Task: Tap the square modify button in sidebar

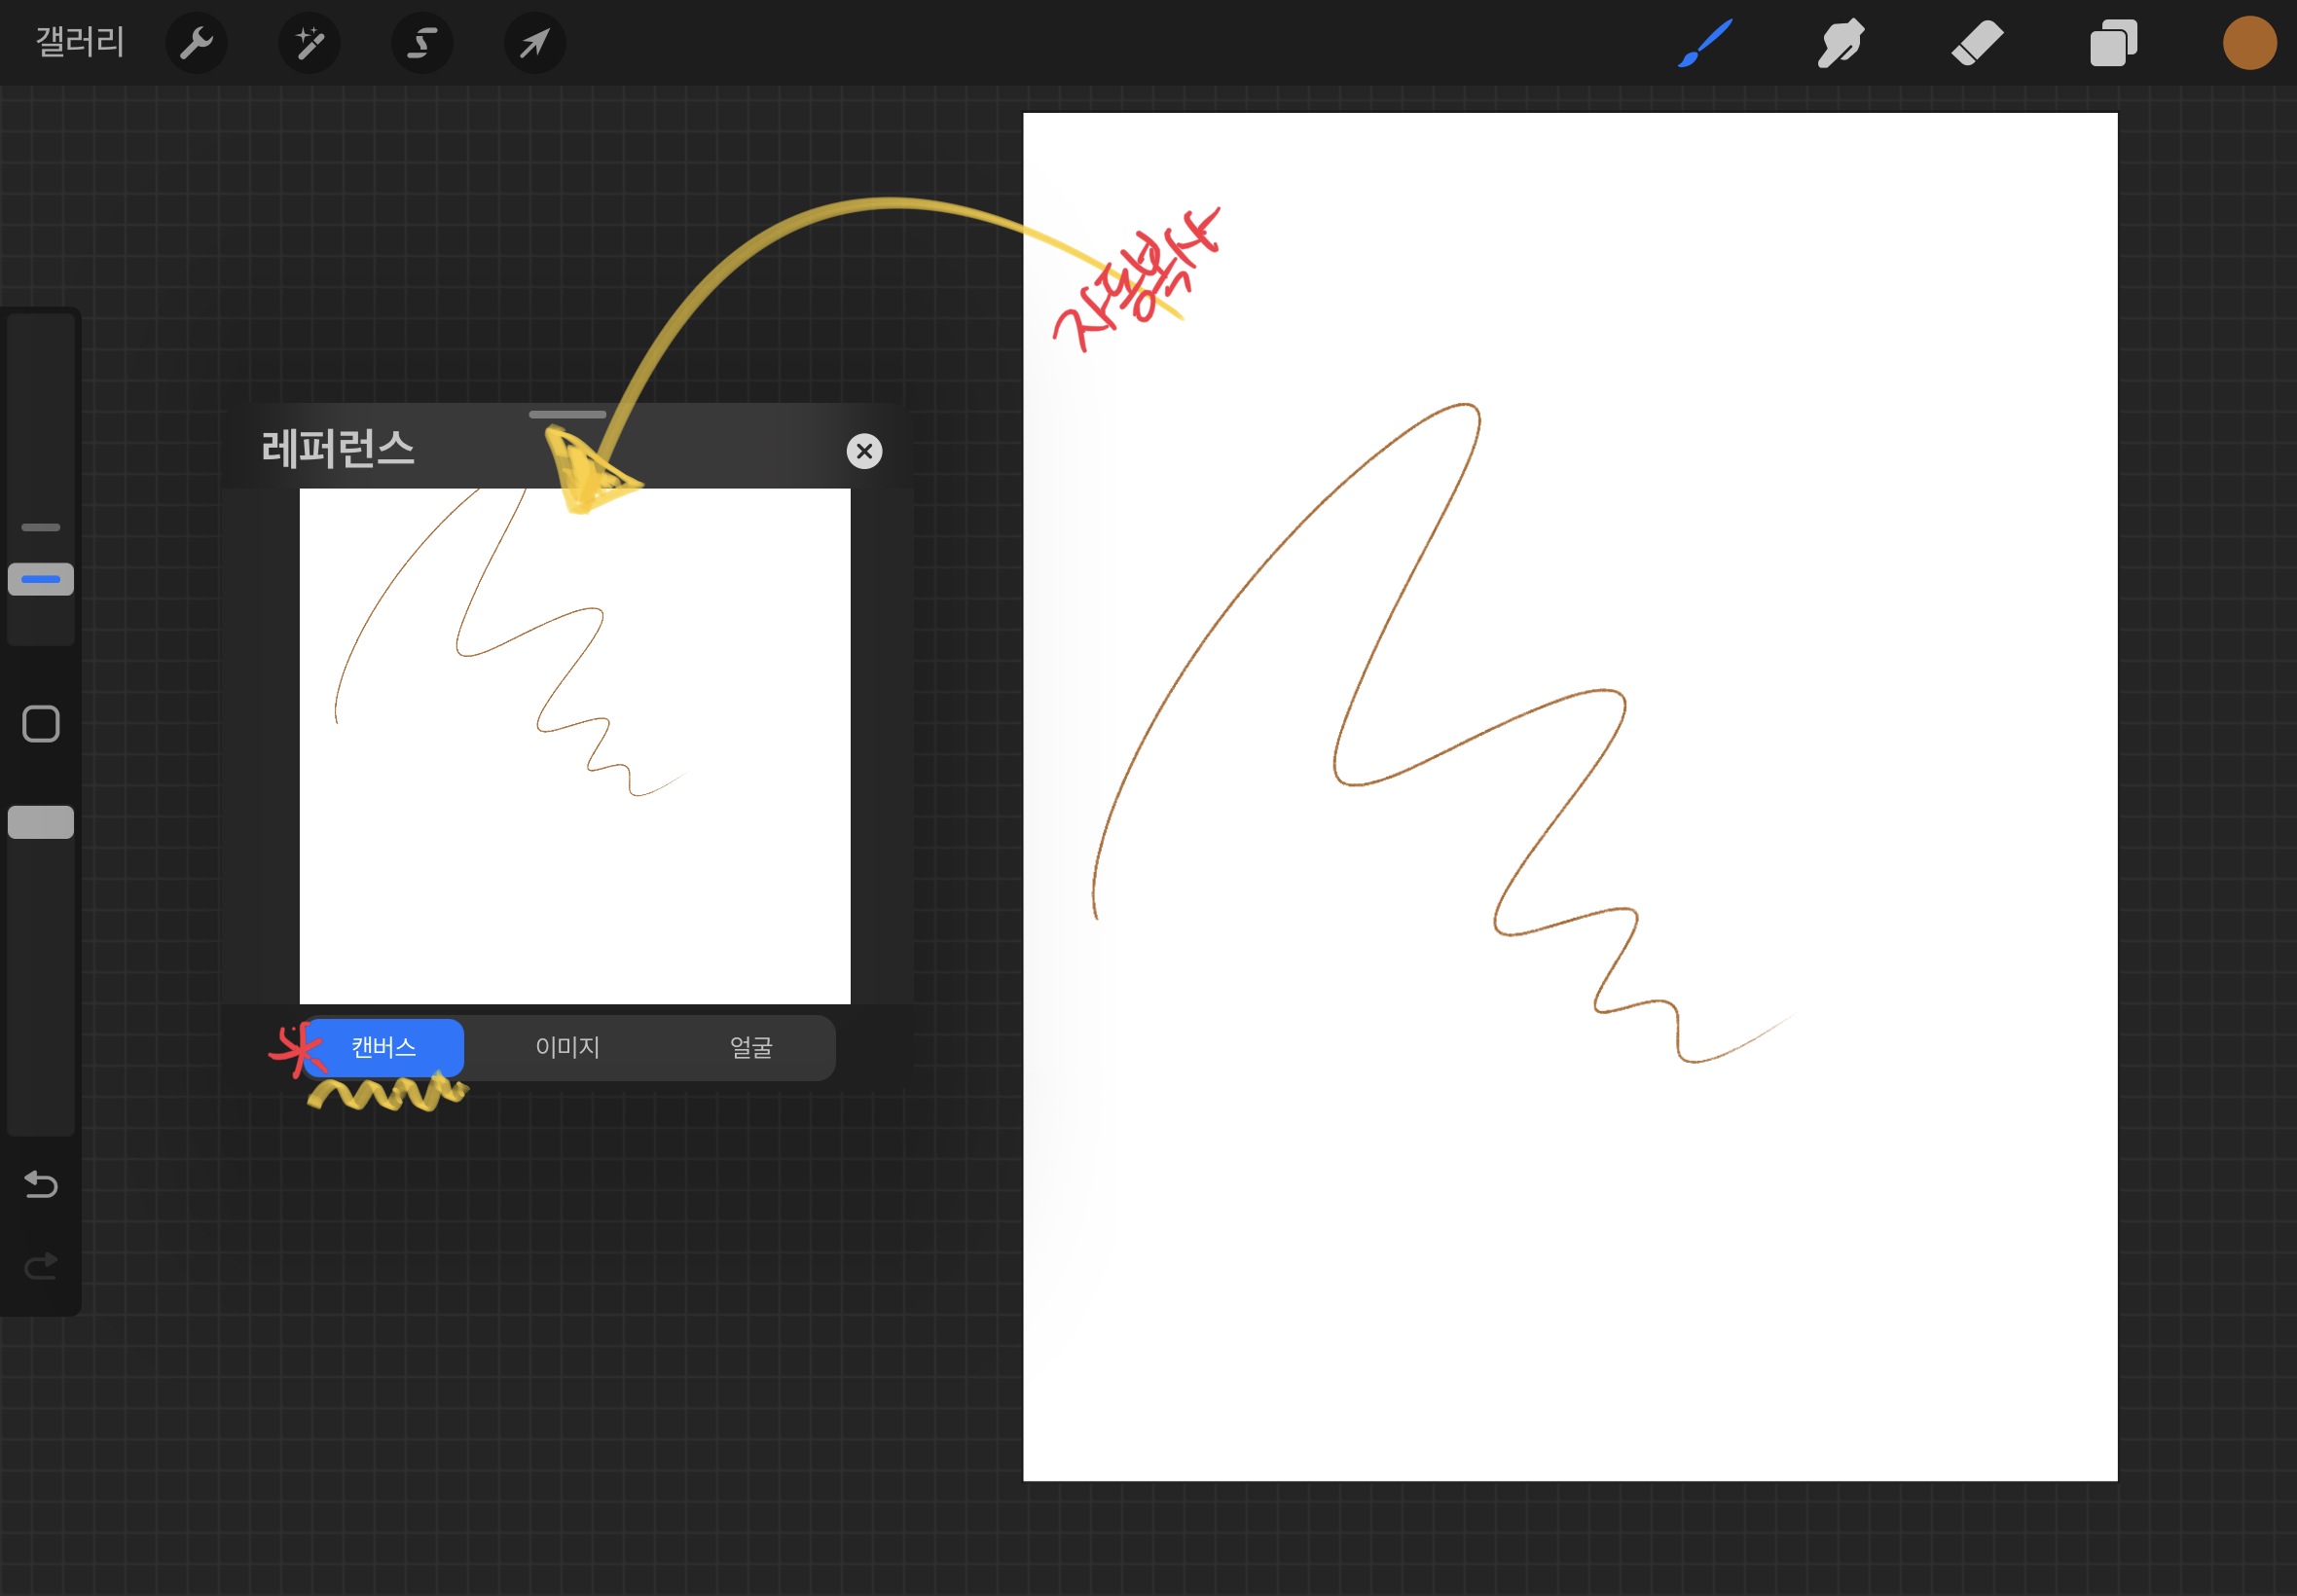Action: [41, 724]
